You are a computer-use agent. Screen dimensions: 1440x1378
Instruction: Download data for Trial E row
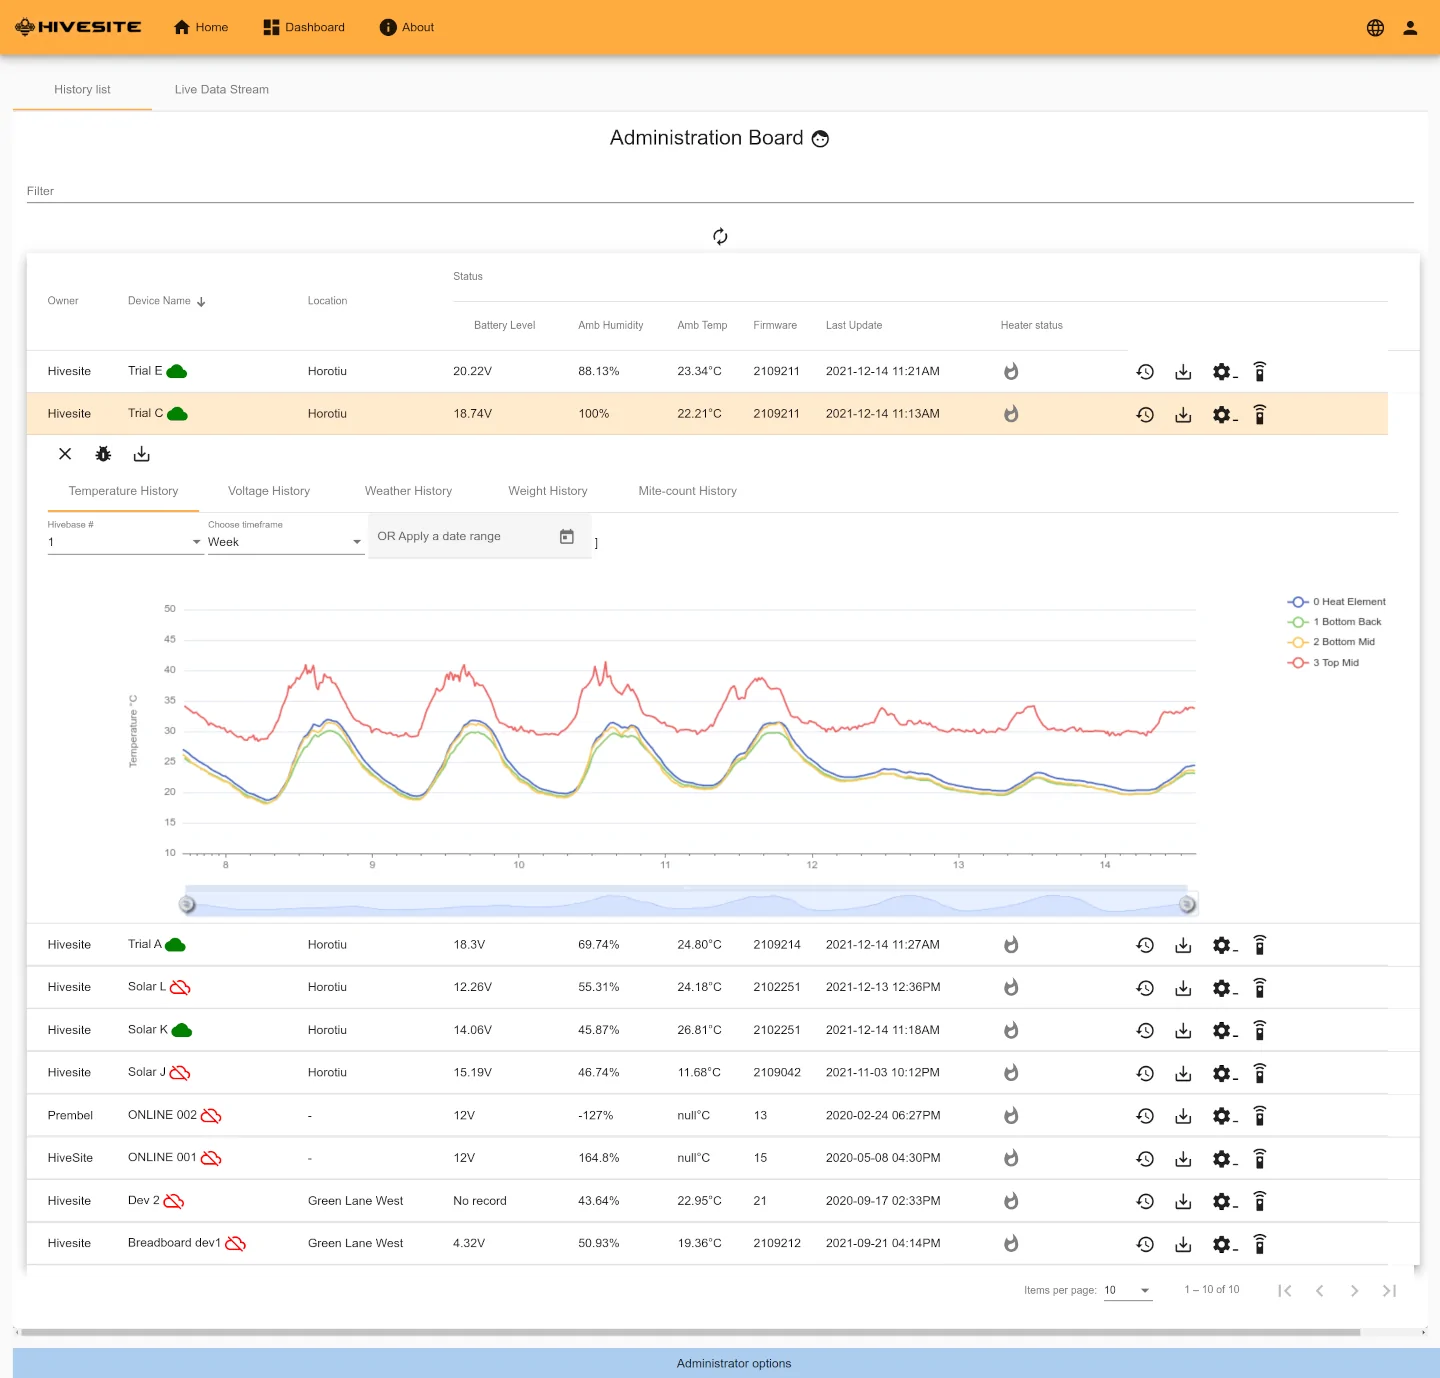coord(1183,372)
